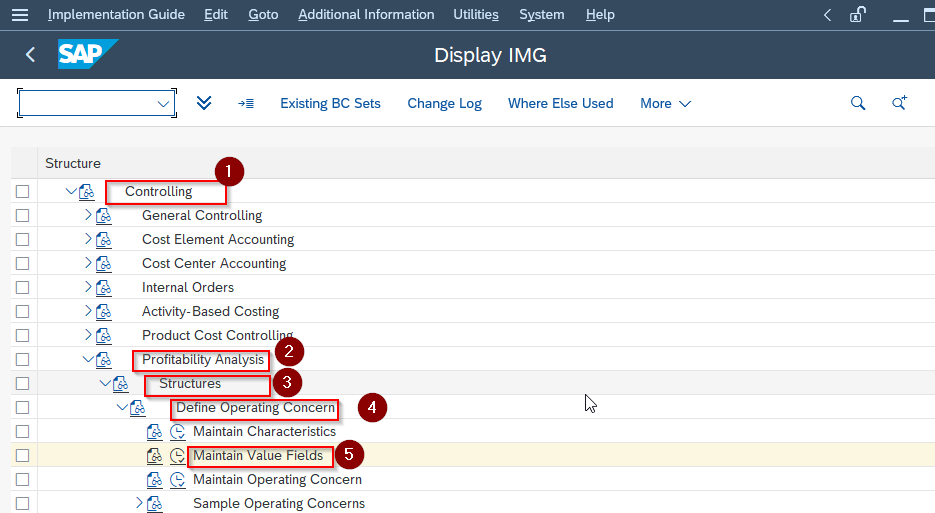Tick the checkbox for Cost Center Accounting row
935x513 pixels.
[23, 263]
